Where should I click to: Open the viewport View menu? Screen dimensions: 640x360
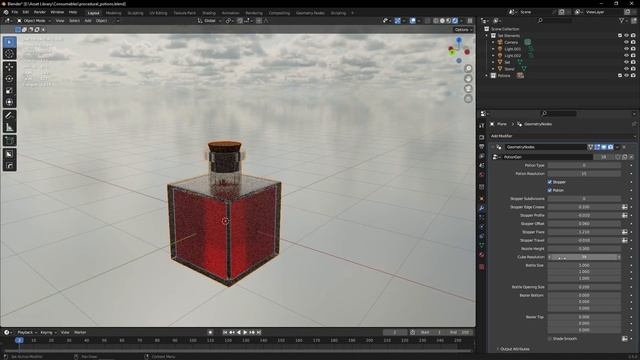pyautogui.click(x=60, y=20)
